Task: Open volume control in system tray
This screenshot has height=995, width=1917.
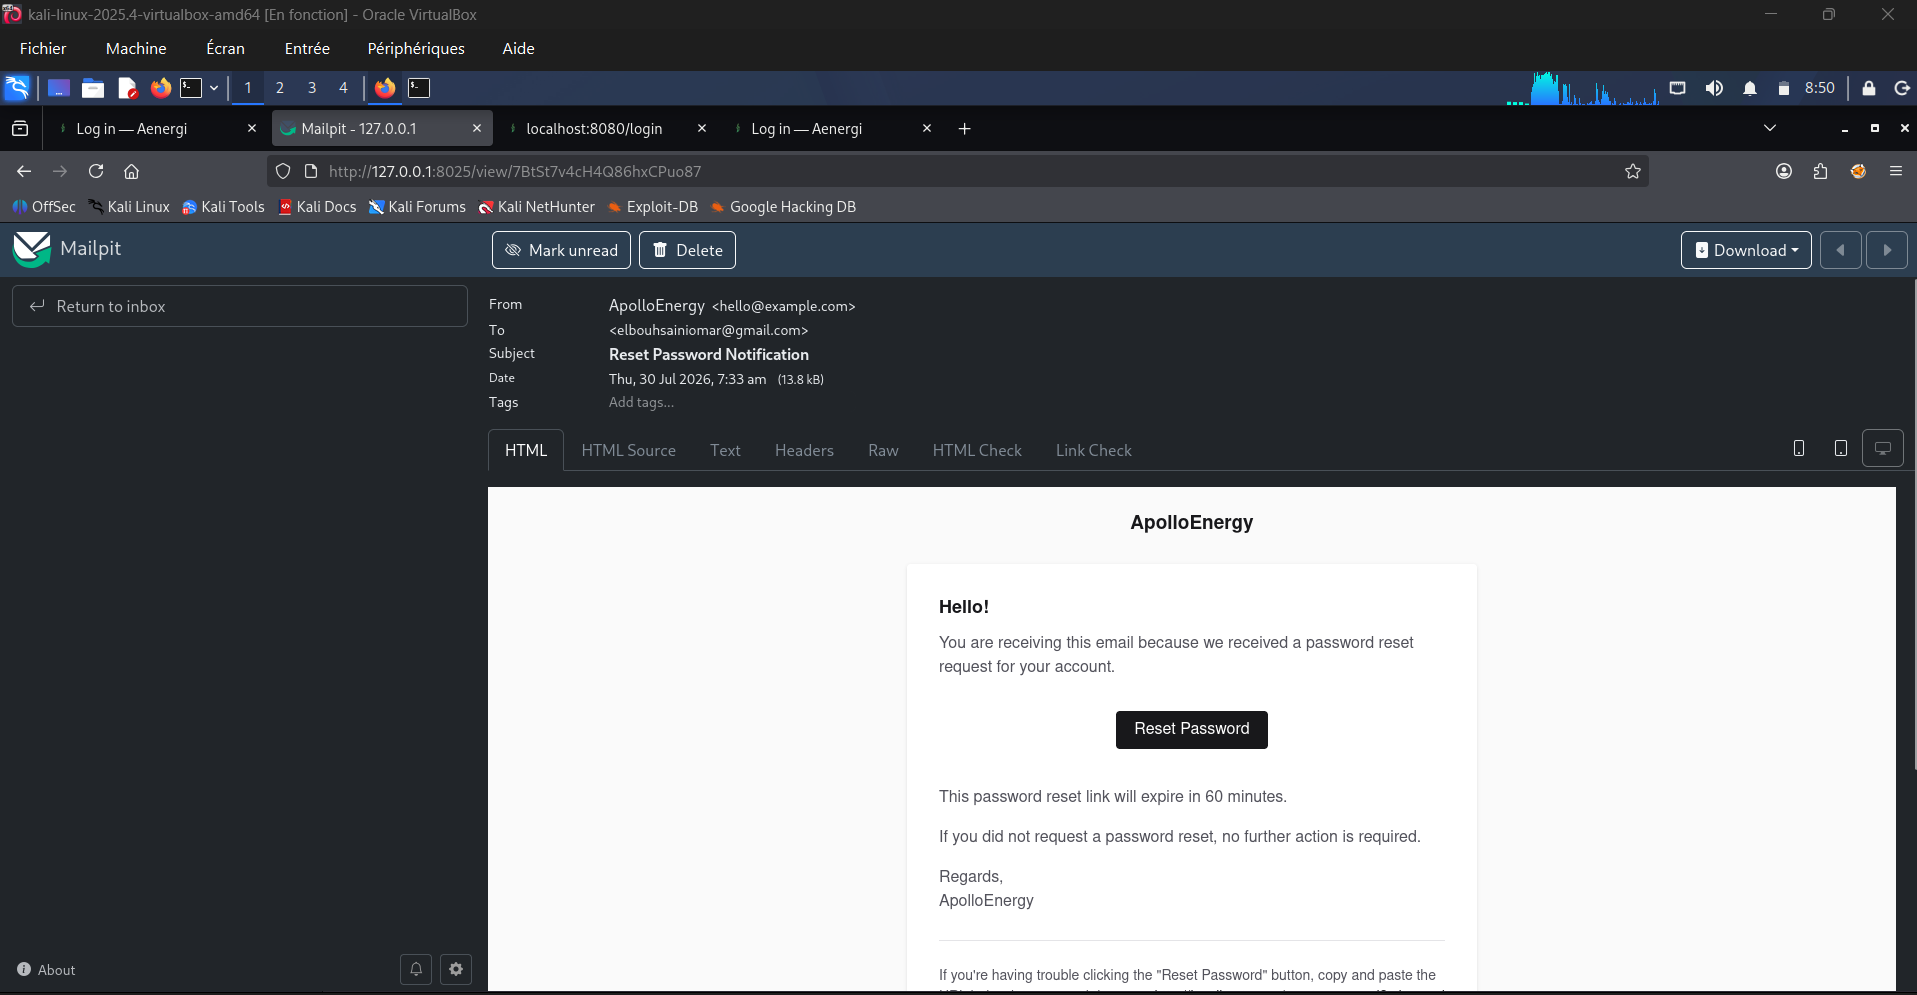Action: pyautogui.click(x=1714, y=88)
